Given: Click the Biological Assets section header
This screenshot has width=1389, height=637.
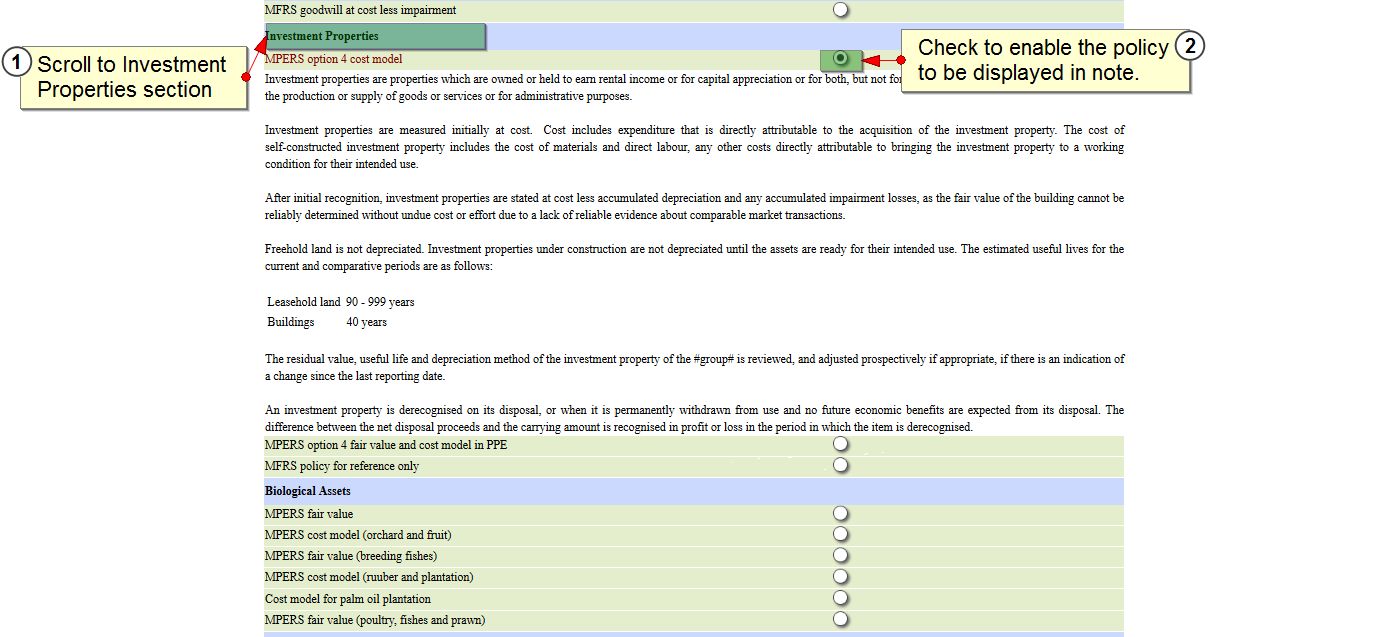Looking at the screenshot, I should click(308, 491).
